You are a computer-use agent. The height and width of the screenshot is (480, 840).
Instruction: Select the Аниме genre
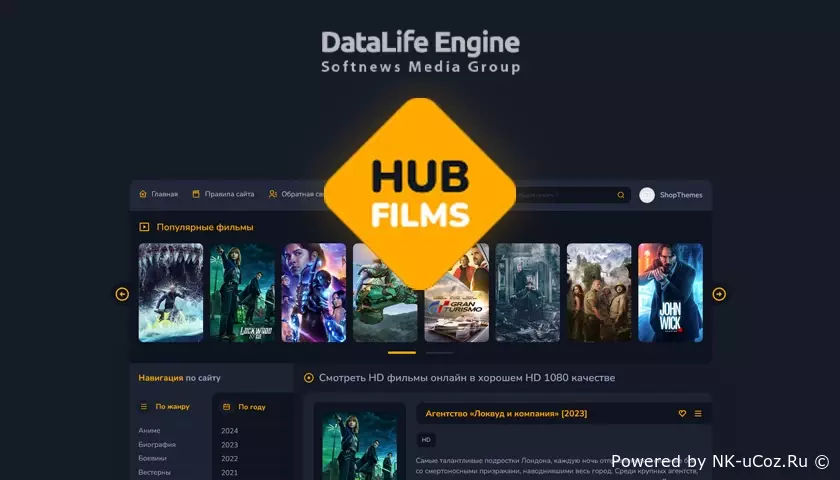[x=149, y=431]
